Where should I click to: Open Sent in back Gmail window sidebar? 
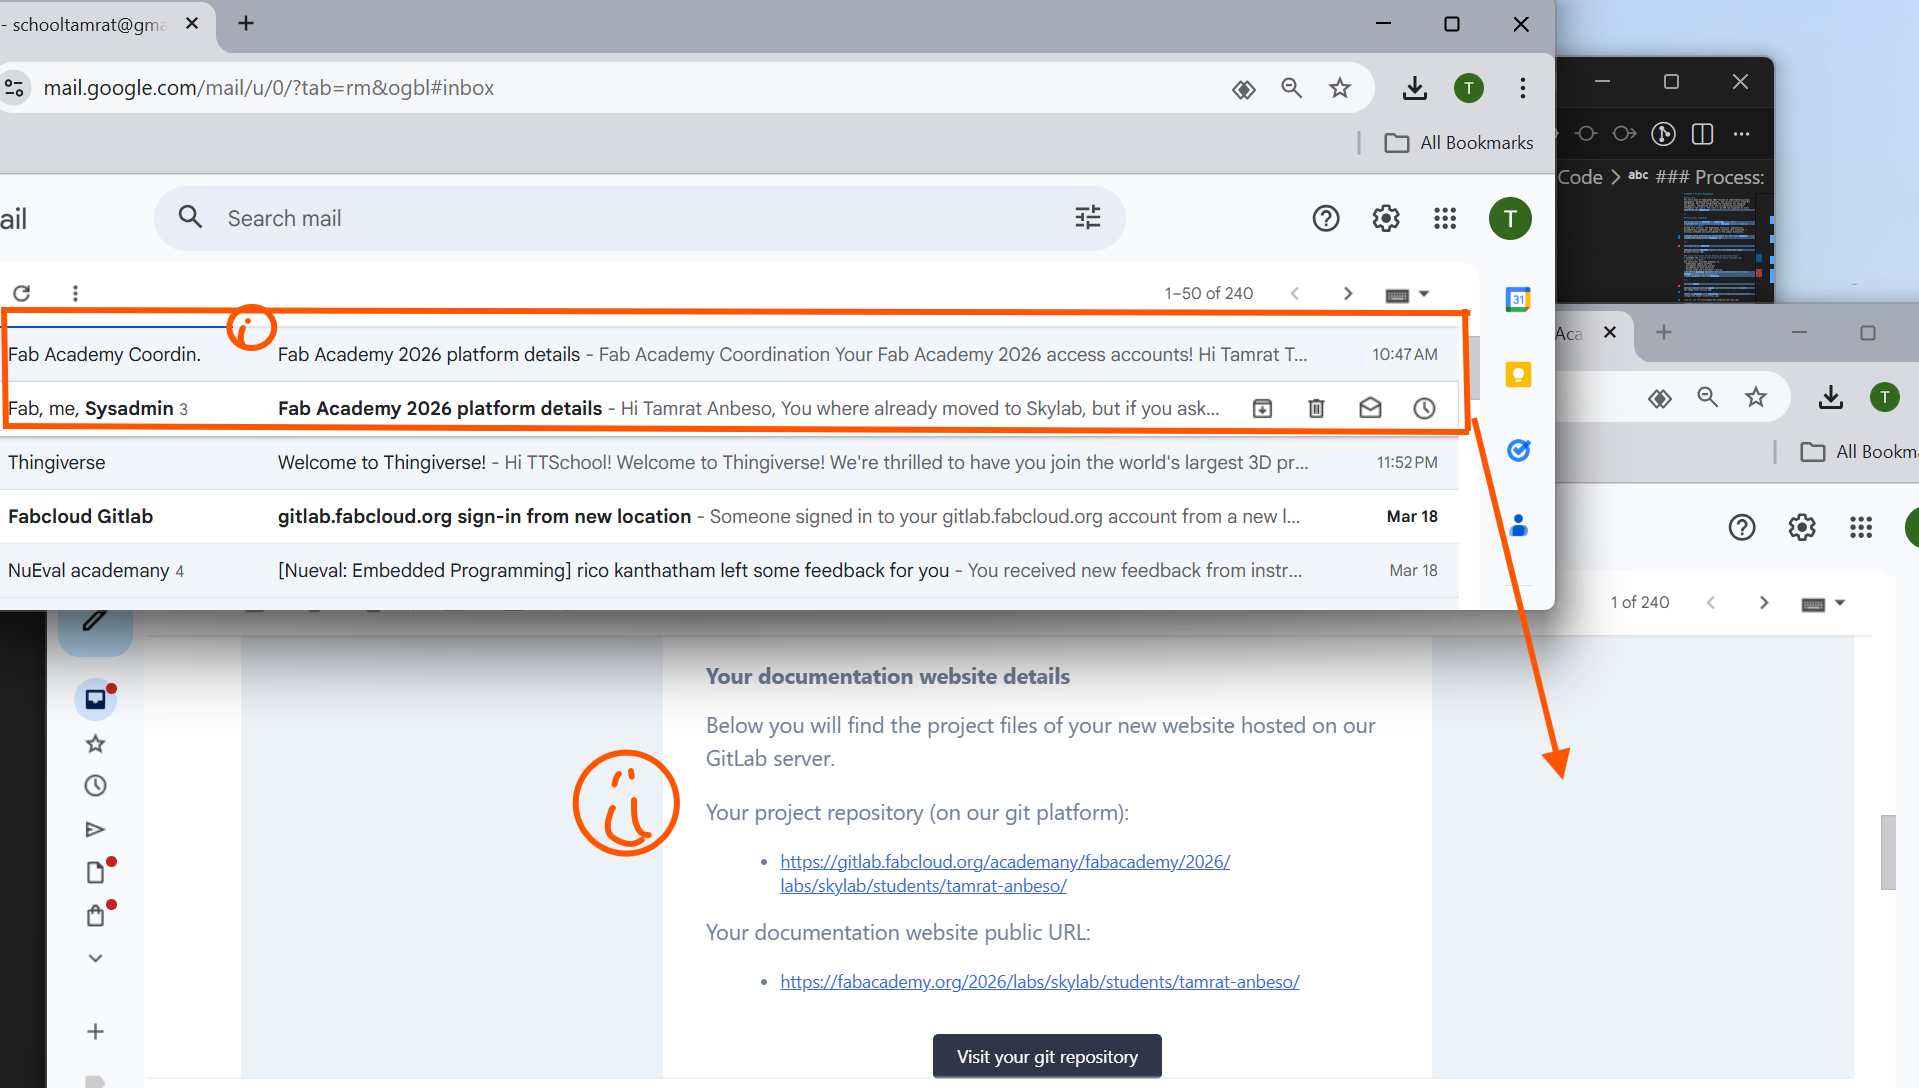[x=96, y=829]
